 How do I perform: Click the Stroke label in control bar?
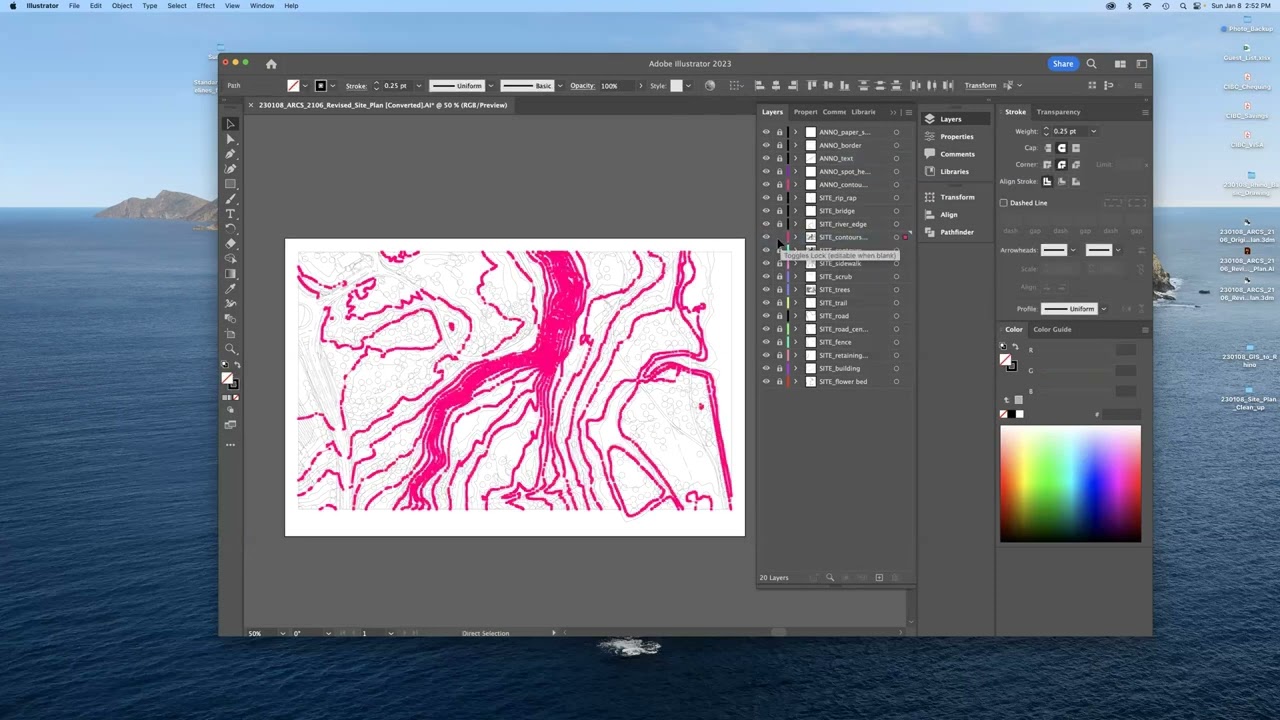(x=356, y=86)
